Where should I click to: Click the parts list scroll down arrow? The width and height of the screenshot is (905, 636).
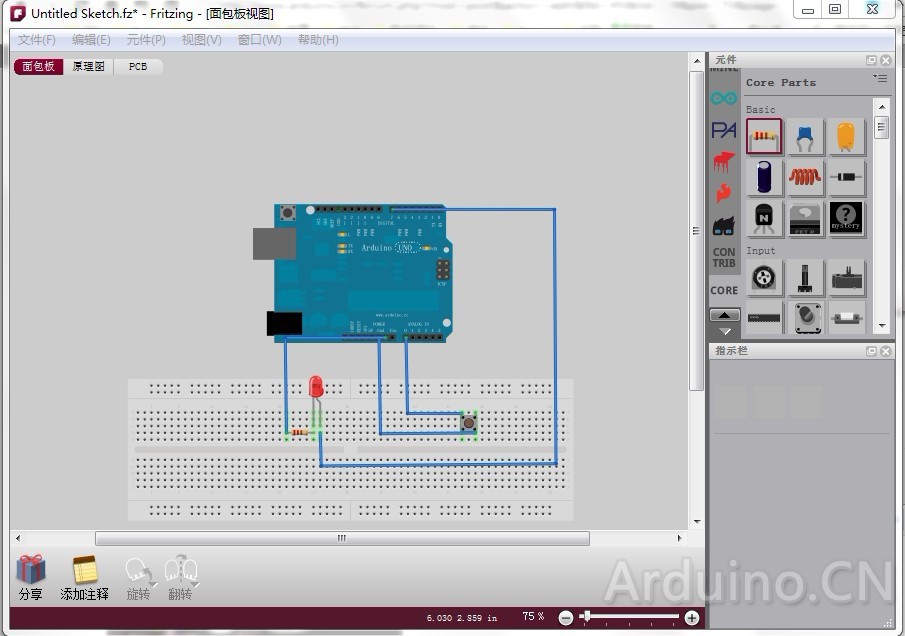tap(881, 326)
